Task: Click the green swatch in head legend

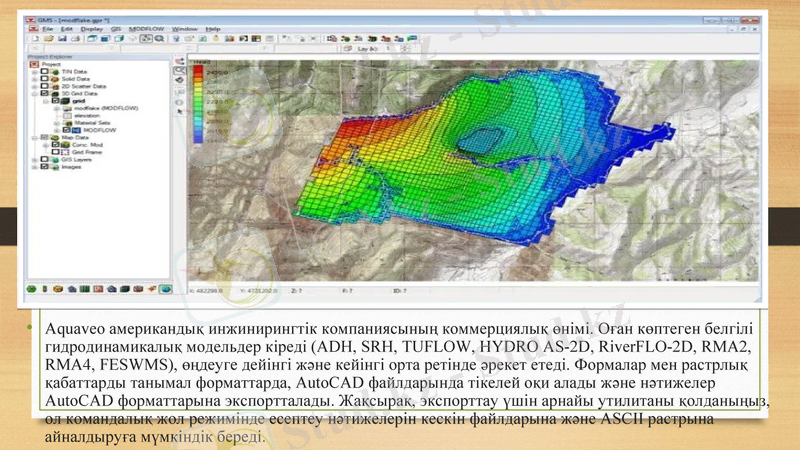Action: pyautogui.click(x=198, y=102)
